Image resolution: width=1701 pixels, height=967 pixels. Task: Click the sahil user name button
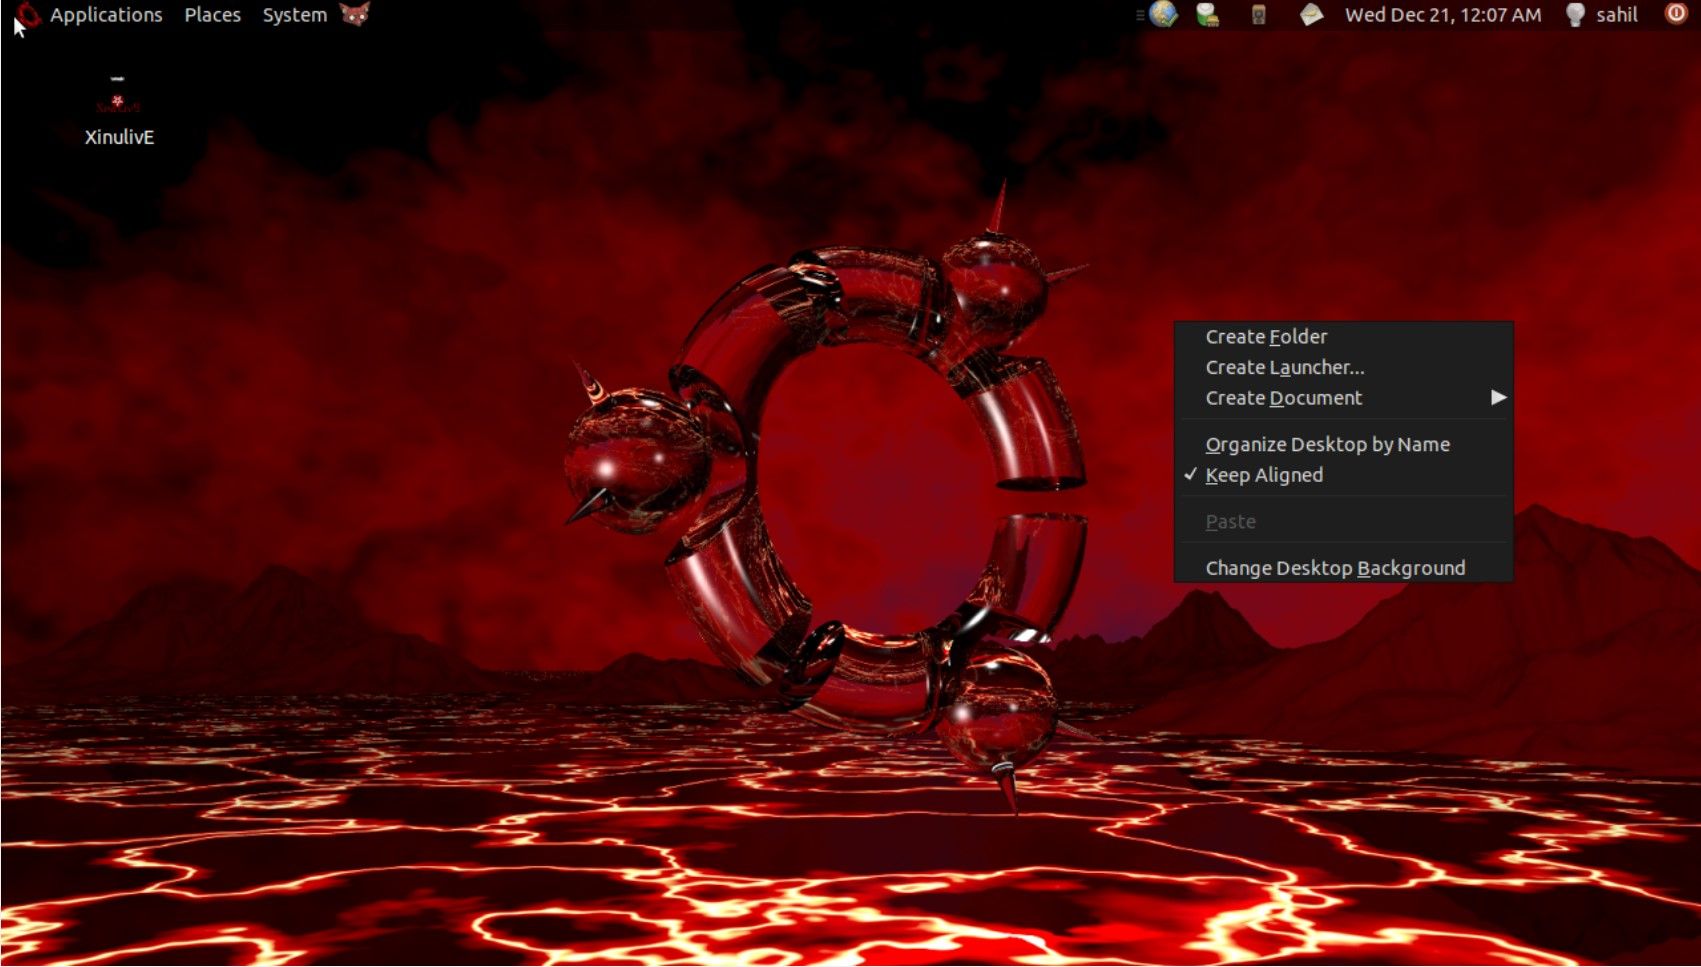coord(1616,15)
